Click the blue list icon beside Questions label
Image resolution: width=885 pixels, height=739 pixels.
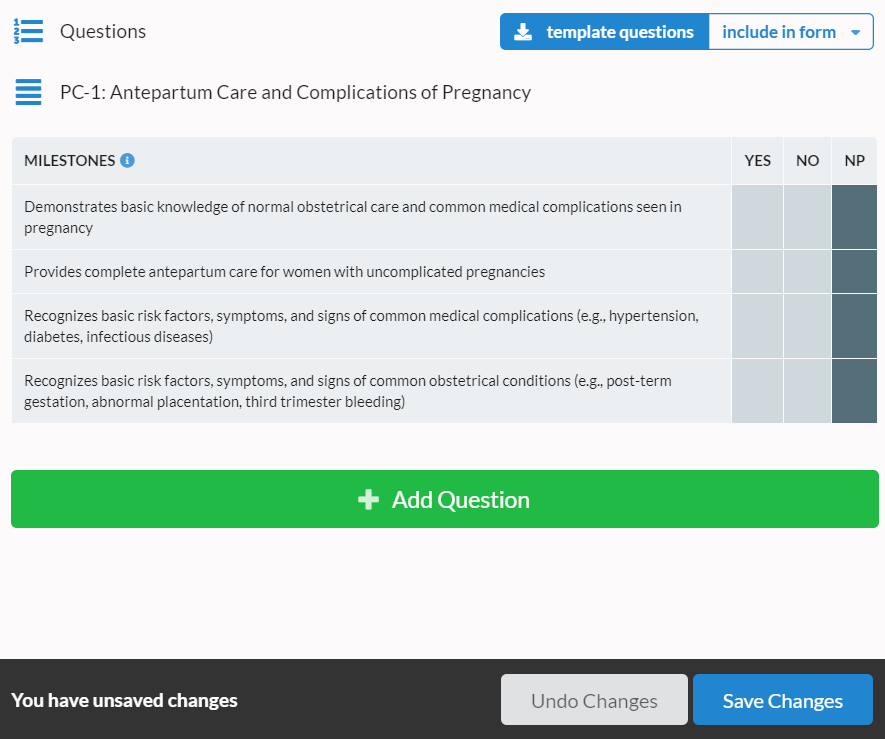tap(28, 31)
